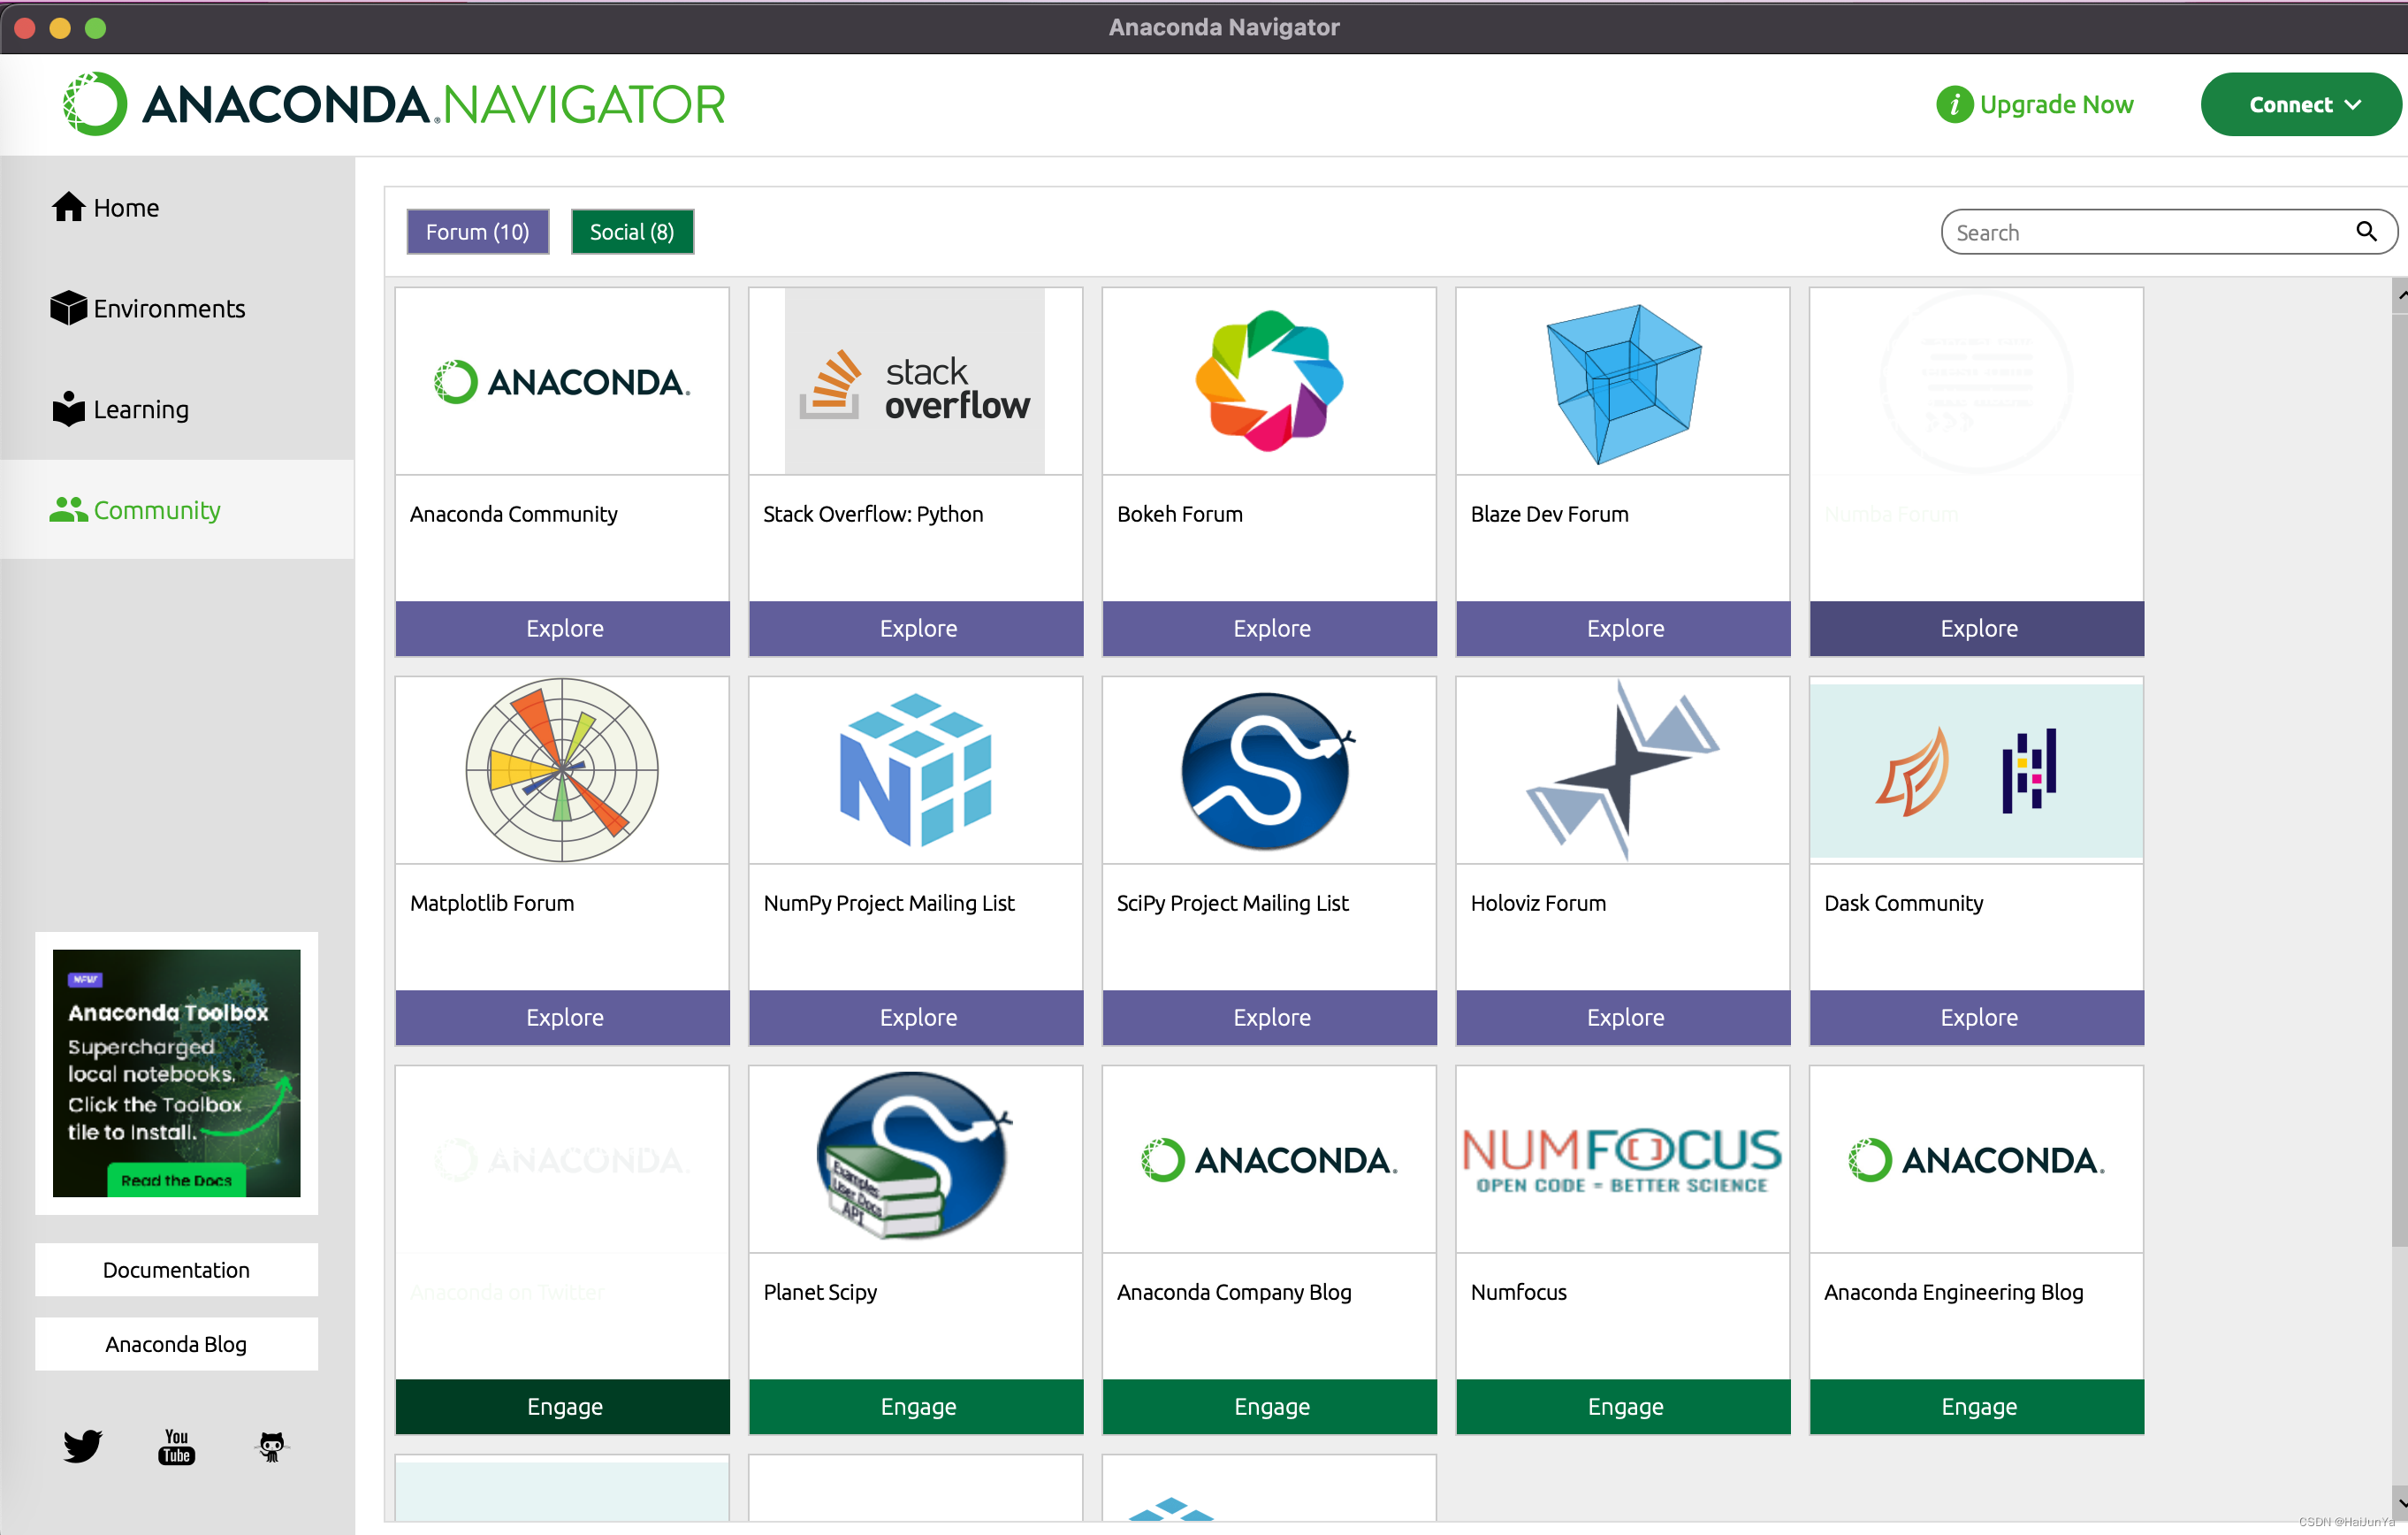Click the search magnifier icon
Image resolution: width=2408 pixels, height=1535 pixels.
point(2366,232)
